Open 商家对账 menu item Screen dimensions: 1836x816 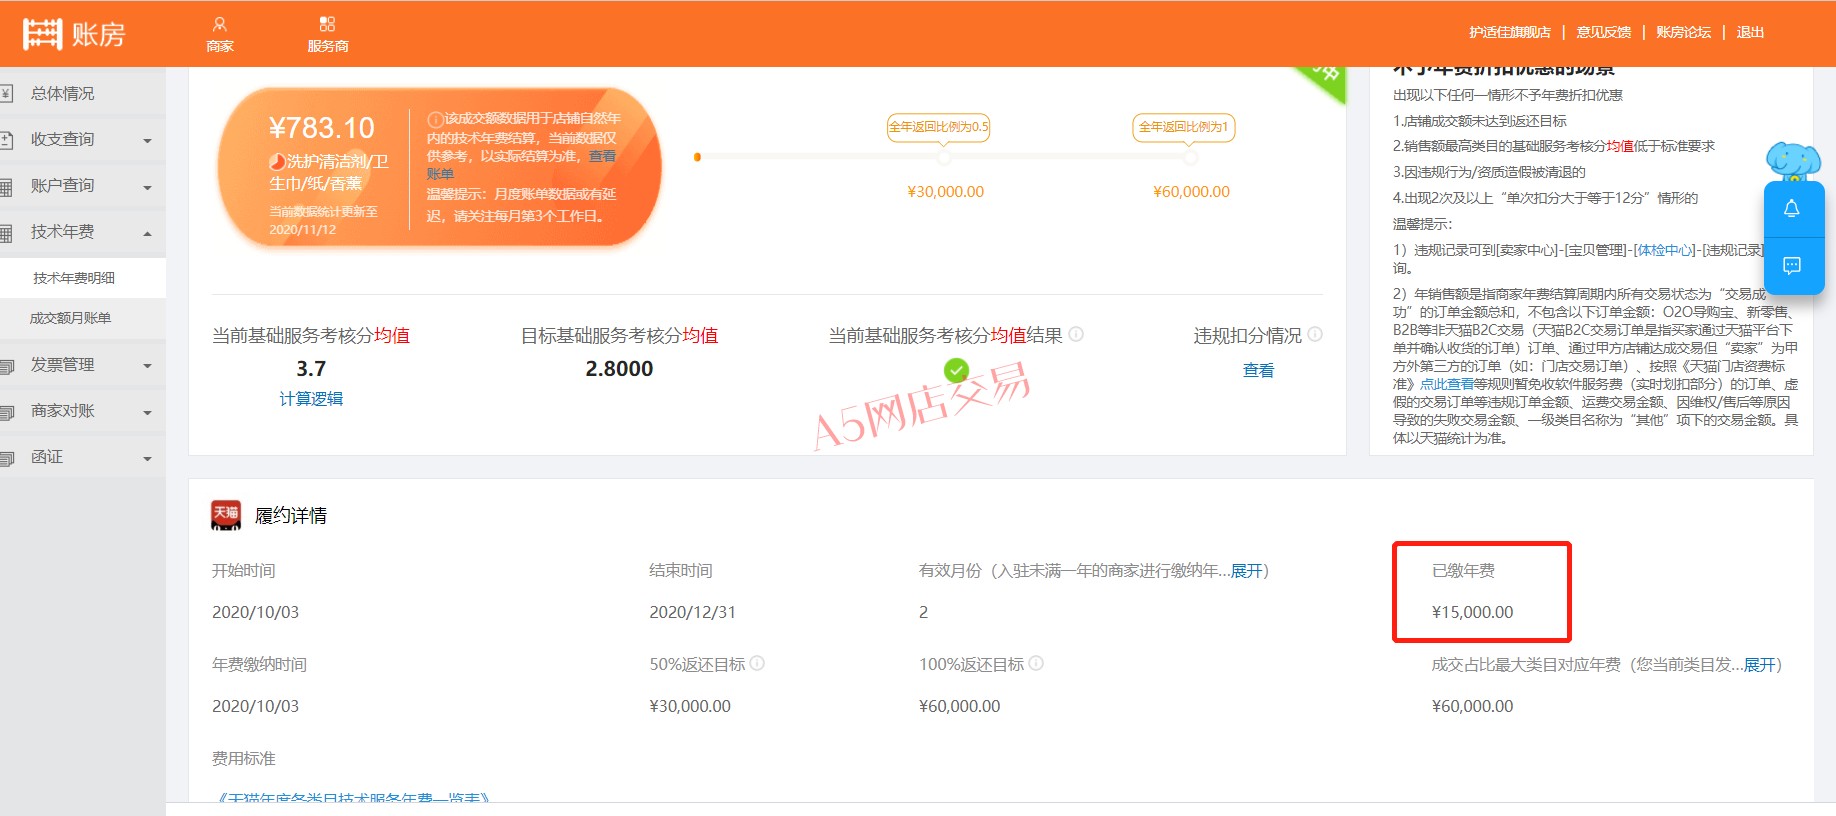62,411
